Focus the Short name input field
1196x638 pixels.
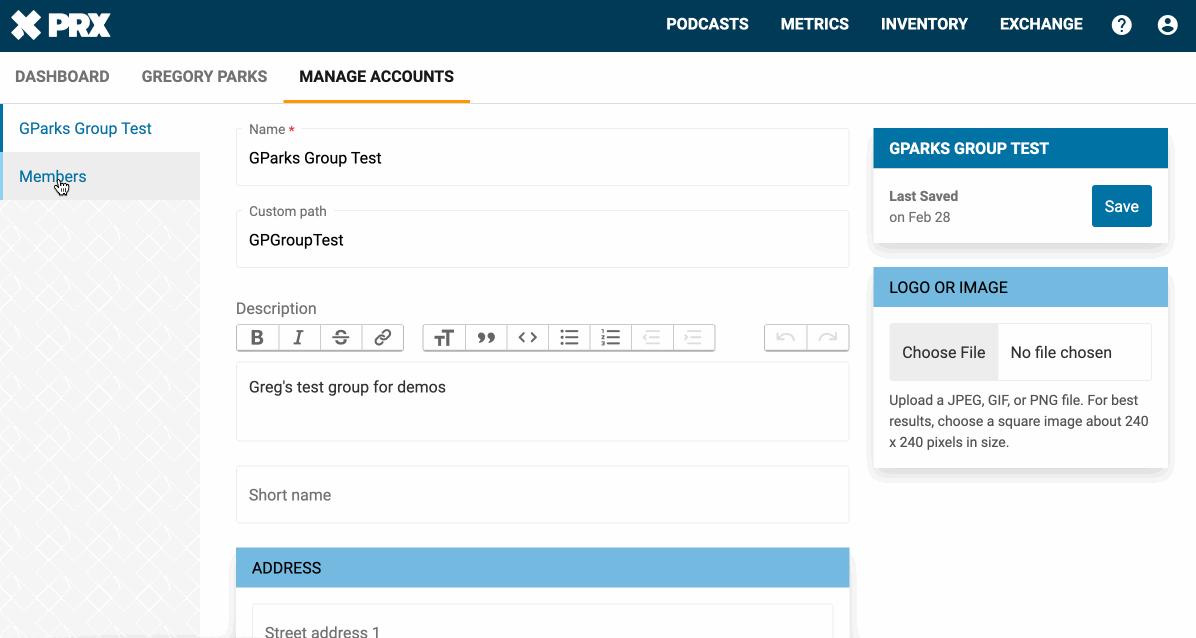pos(542,495)
